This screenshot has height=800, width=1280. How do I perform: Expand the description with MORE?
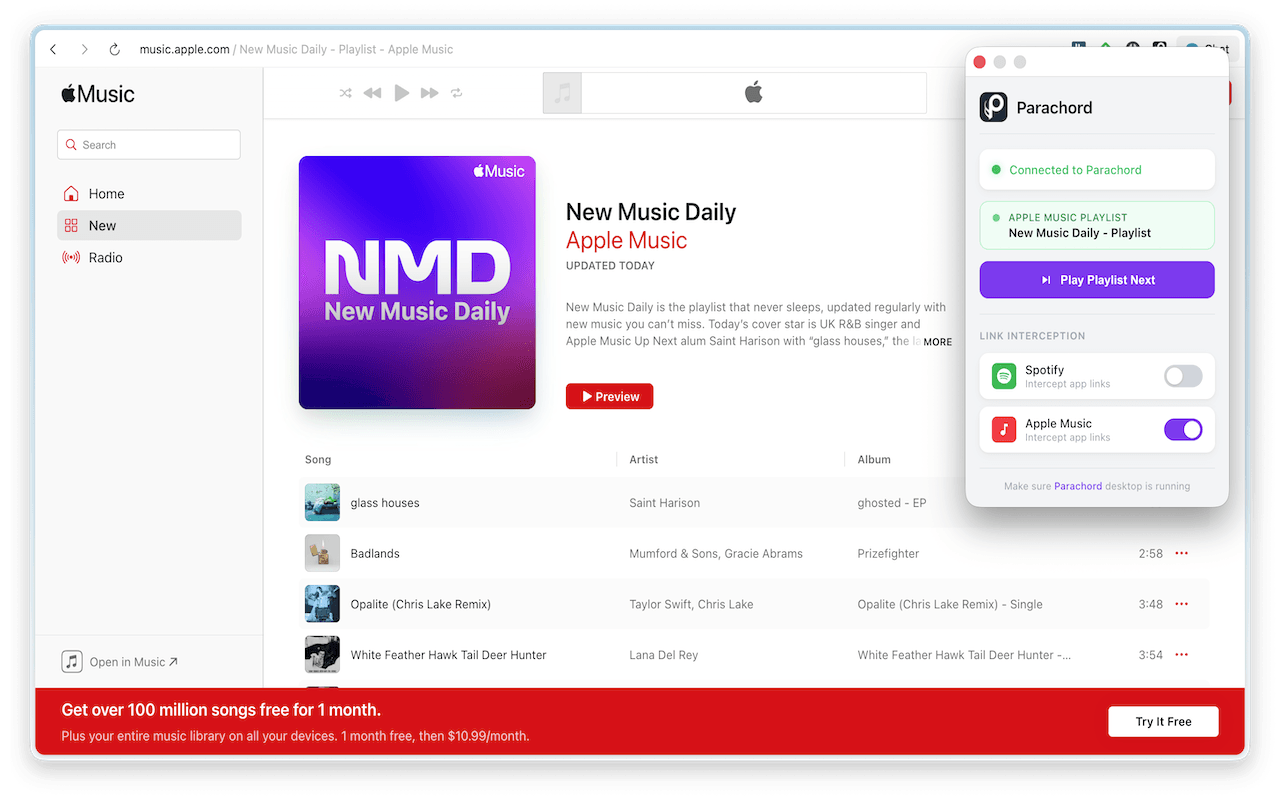point(937,342)
